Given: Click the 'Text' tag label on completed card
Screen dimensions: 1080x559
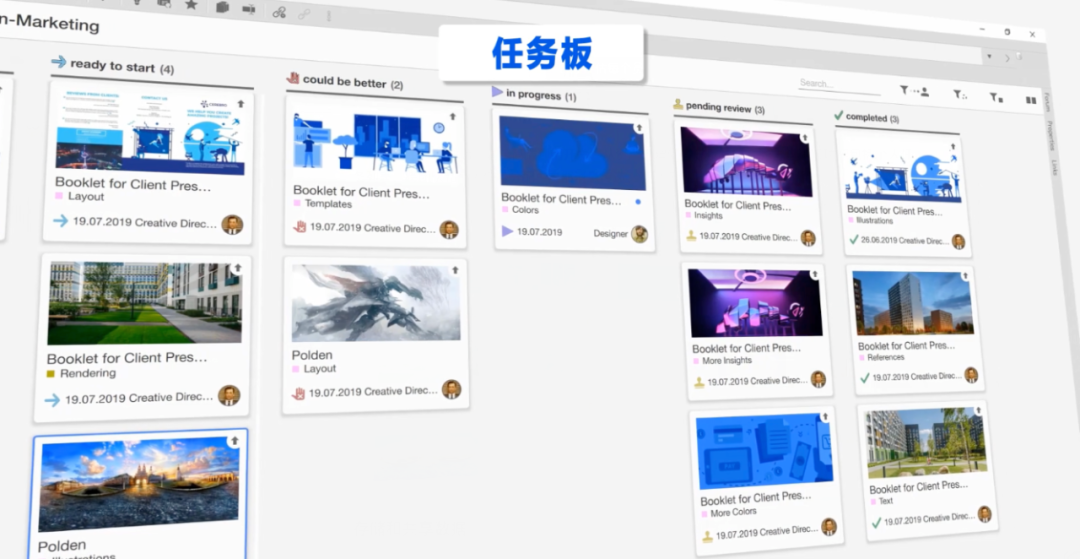Looking at the screenshot, I should point(886,501).
